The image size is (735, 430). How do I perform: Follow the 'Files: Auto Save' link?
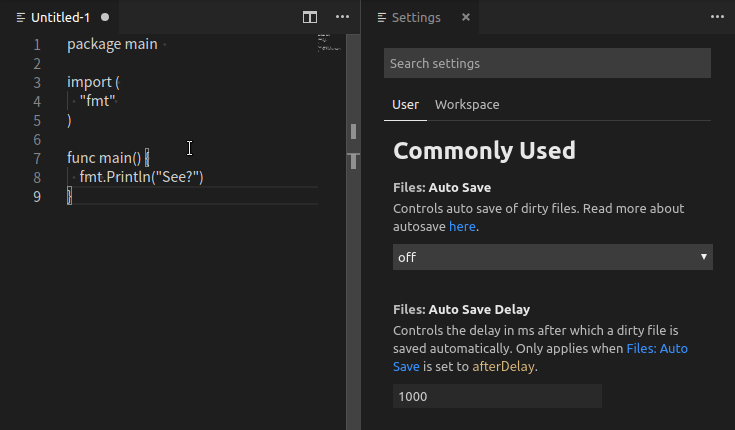pyautogui.click(x=657, y=348)
